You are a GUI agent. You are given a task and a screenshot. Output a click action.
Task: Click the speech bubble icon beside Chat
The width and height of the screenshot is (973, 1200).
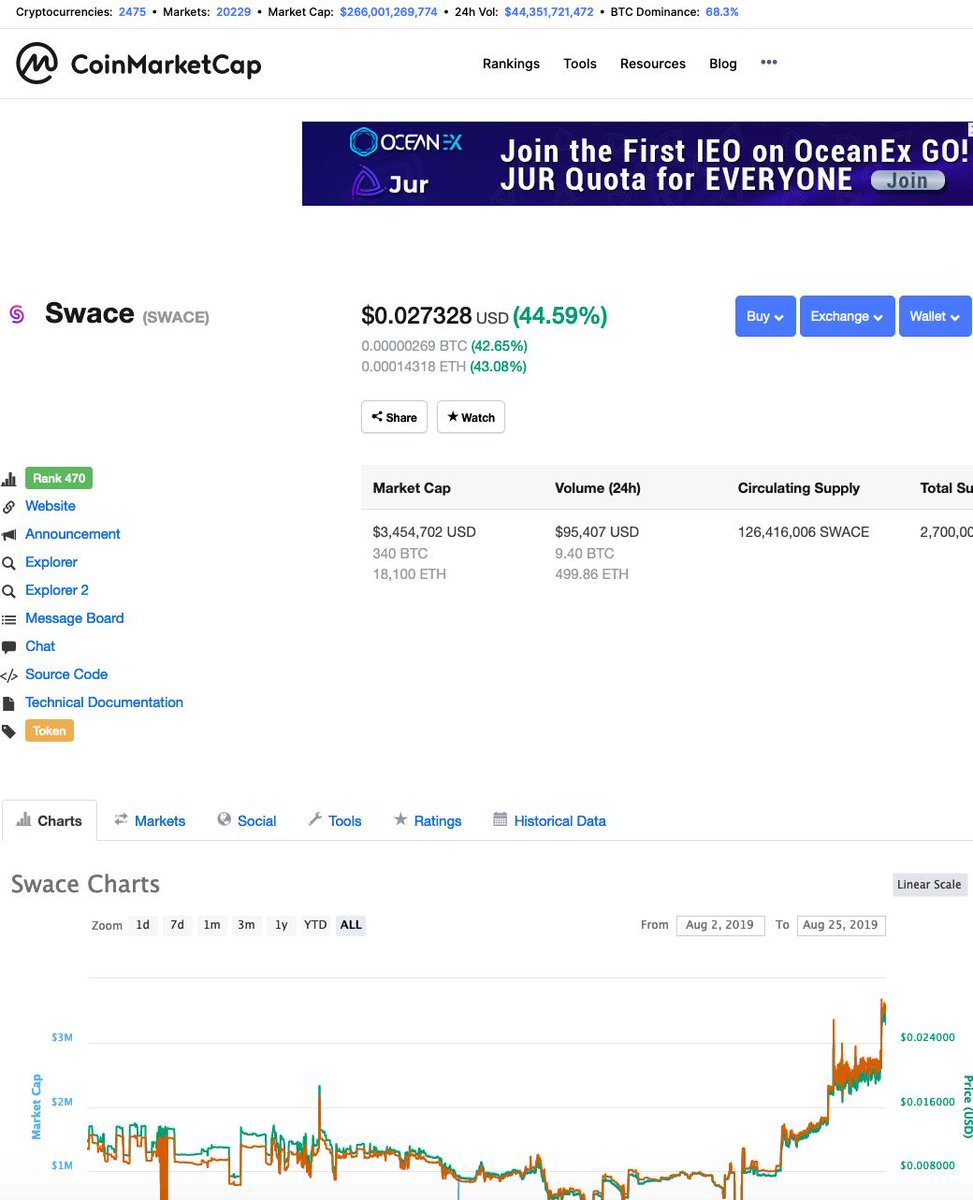9,647
